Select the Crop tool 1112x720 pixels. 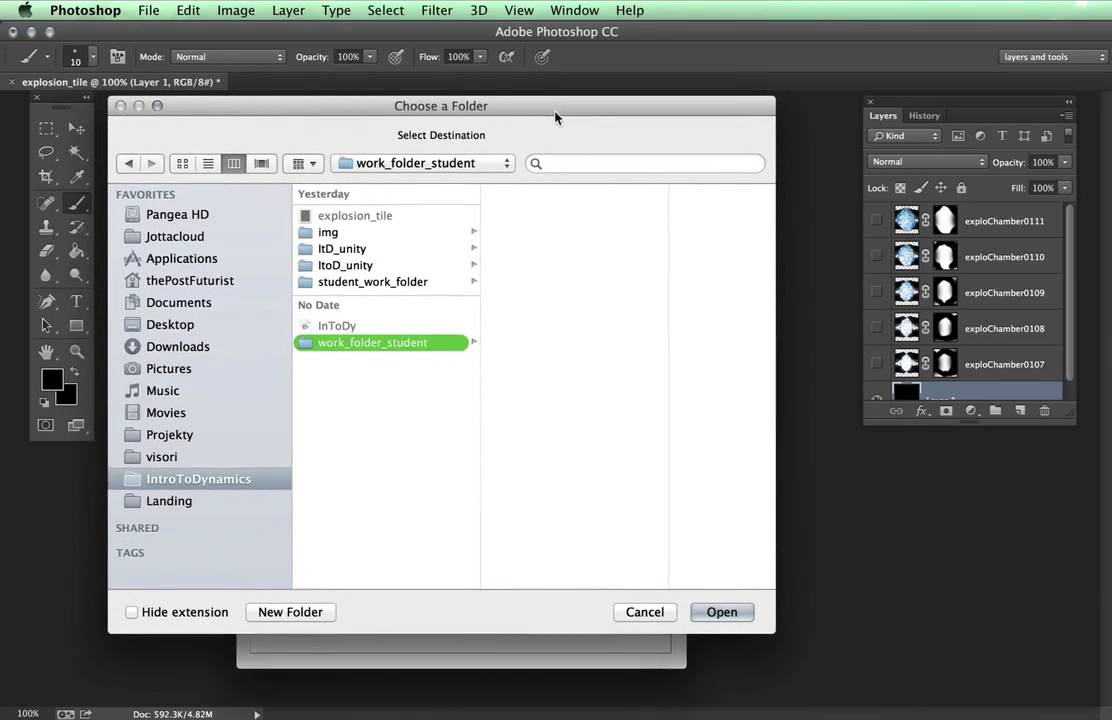pyautogui.click(x=46, y=177)
